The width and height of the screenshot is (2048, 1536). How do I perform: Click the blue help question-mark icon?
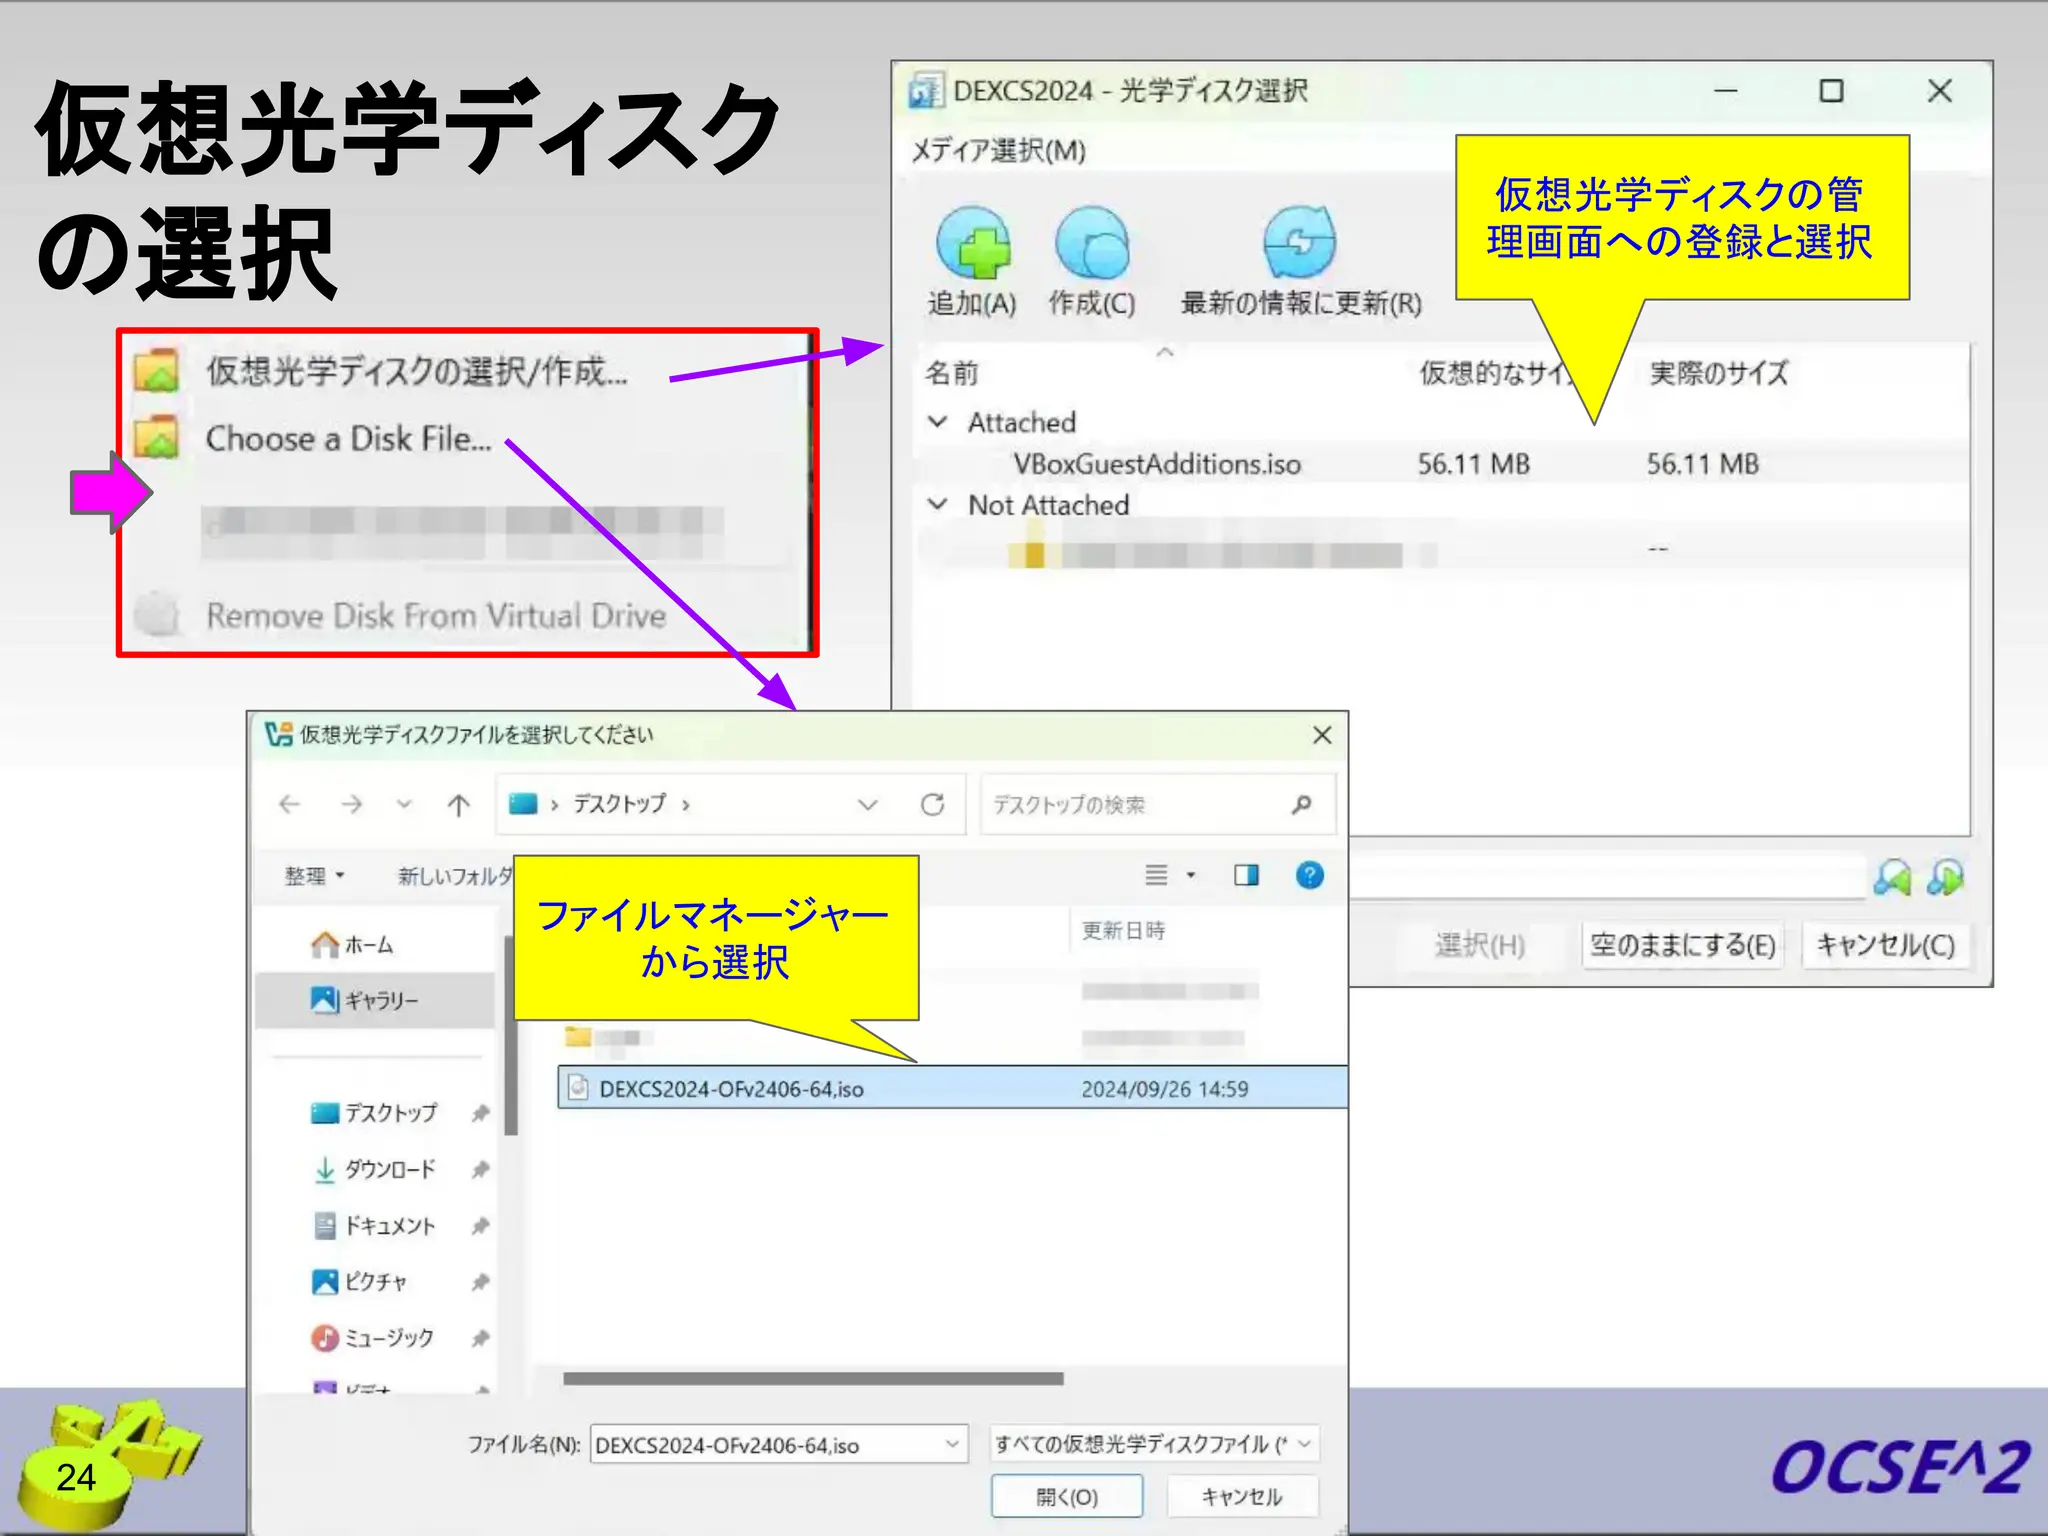tap(1309, 875)
